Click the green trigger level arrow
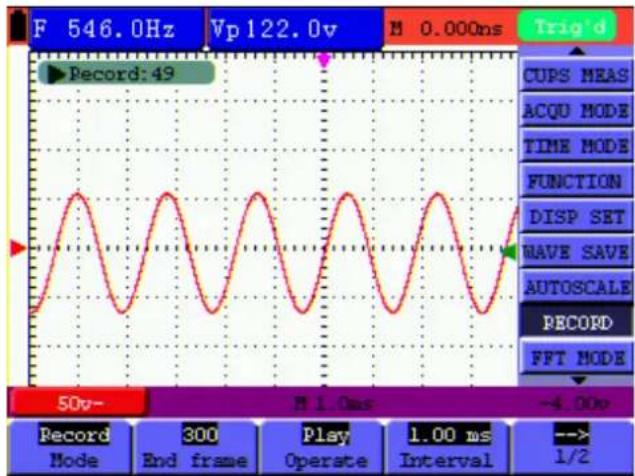The width and height of the screenshot is (635, 476). (509, 252)
